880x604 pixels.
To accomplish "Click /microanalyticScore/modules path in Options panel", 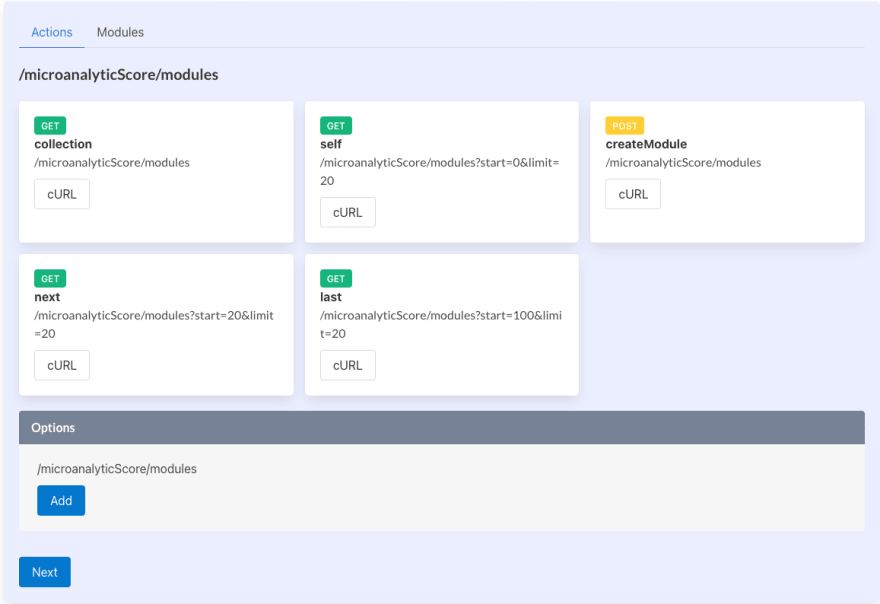I will pyautogui.click(x=117, y=469).
